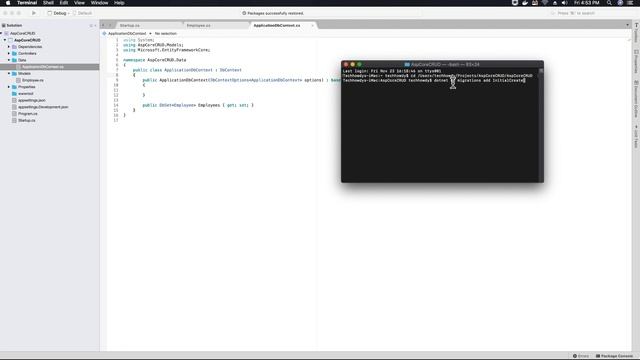Collapse the bold AspCoreCRUD project node

[5, 40]
